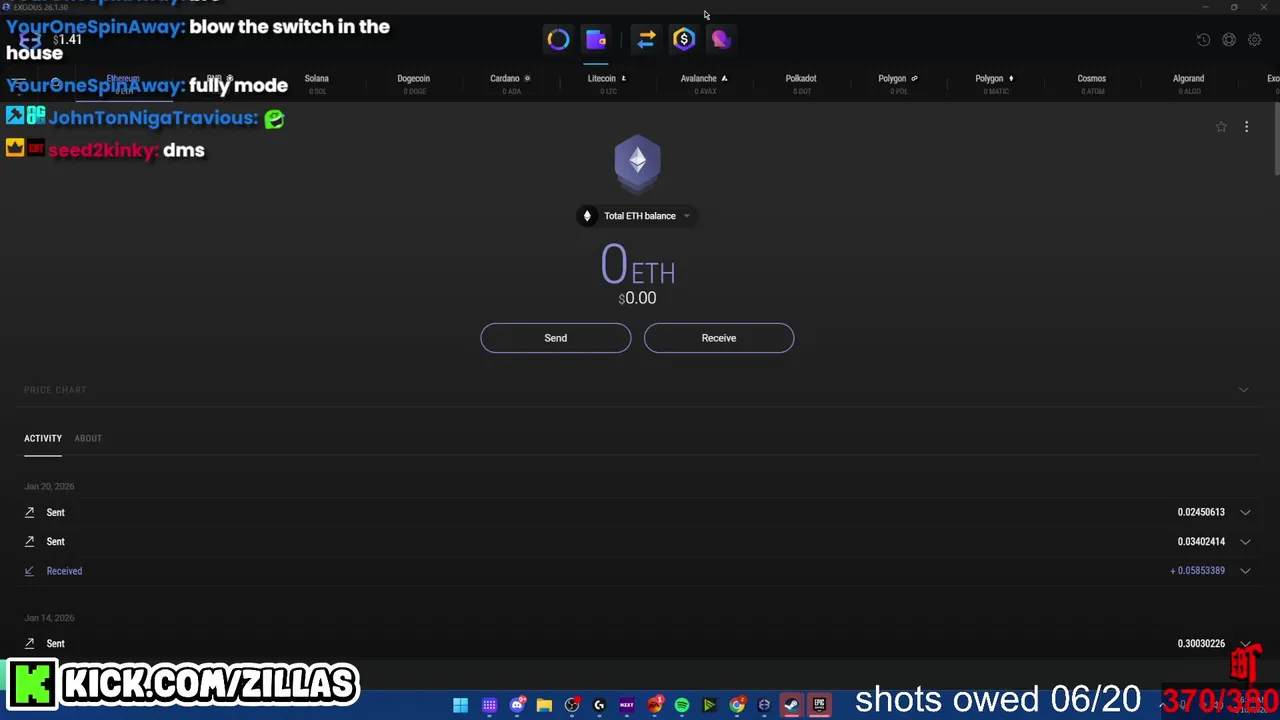Click the 0.03402414 amount
Viewport: 1280px width, 720px height.
[1201, 542]
